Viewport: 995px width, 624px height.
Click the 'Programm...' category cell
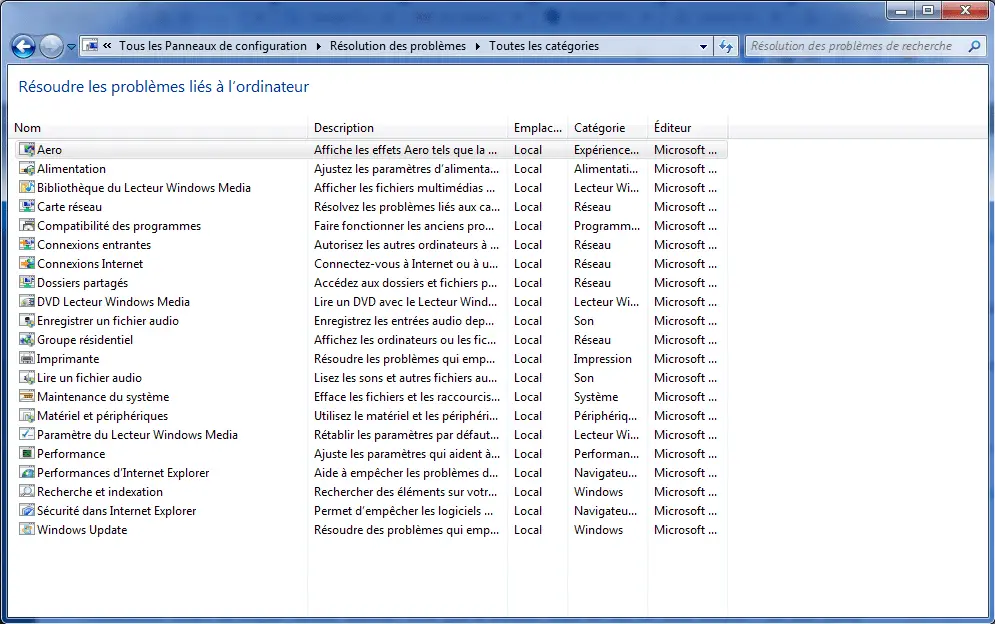pos(607,226)
